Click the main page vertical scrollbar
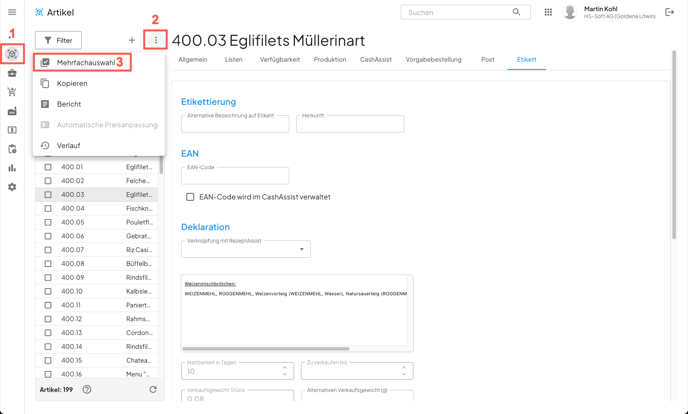 click(674, 145)
